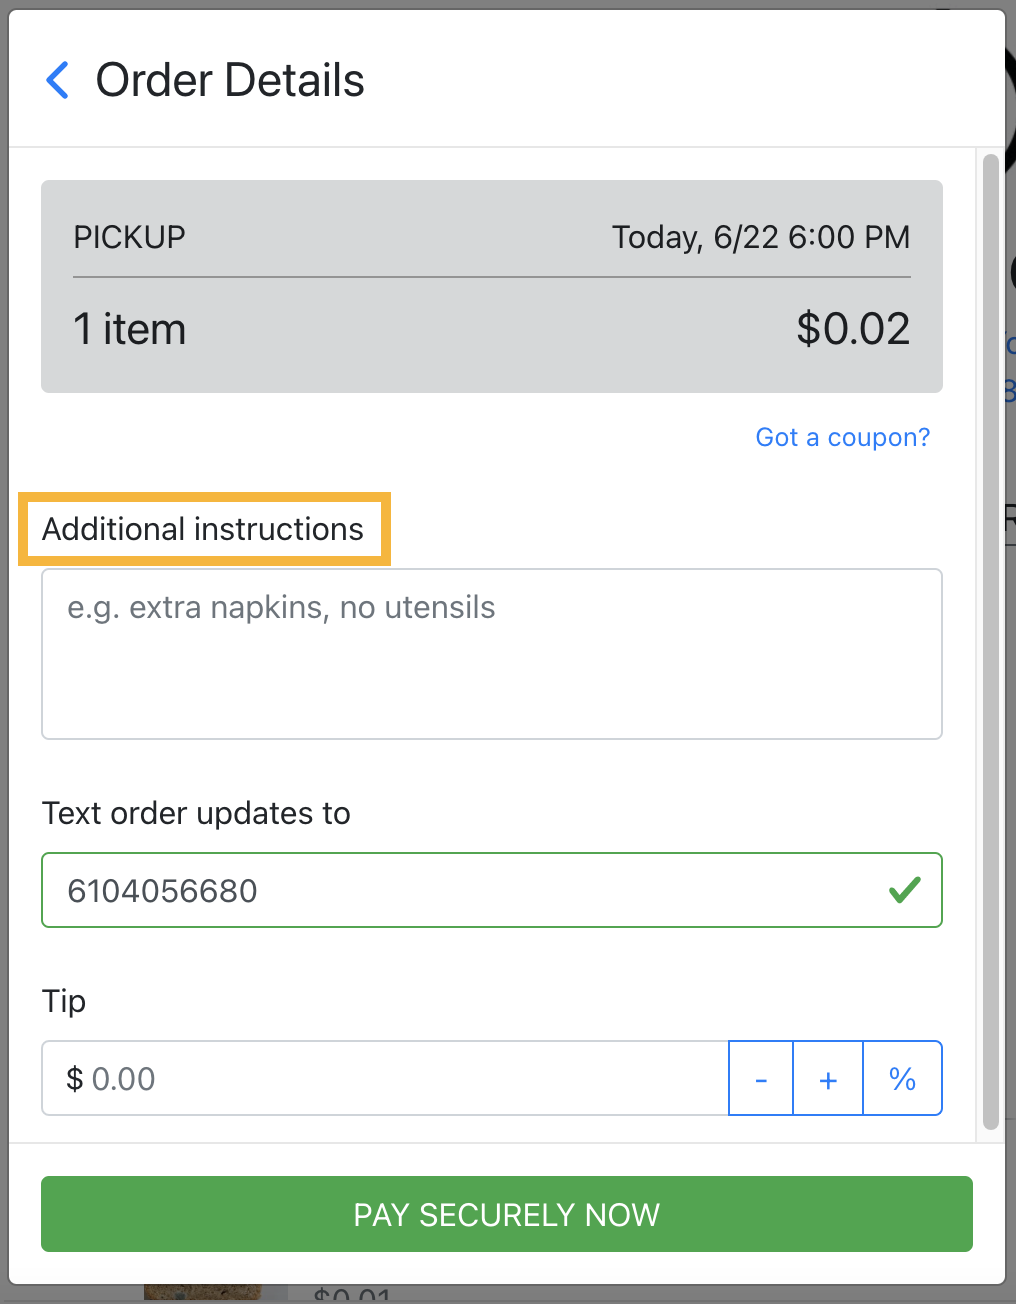Go back using the blue chevron arrow
The image size is (1016, 1304).
pyautogui.click(x=58, y=80)
